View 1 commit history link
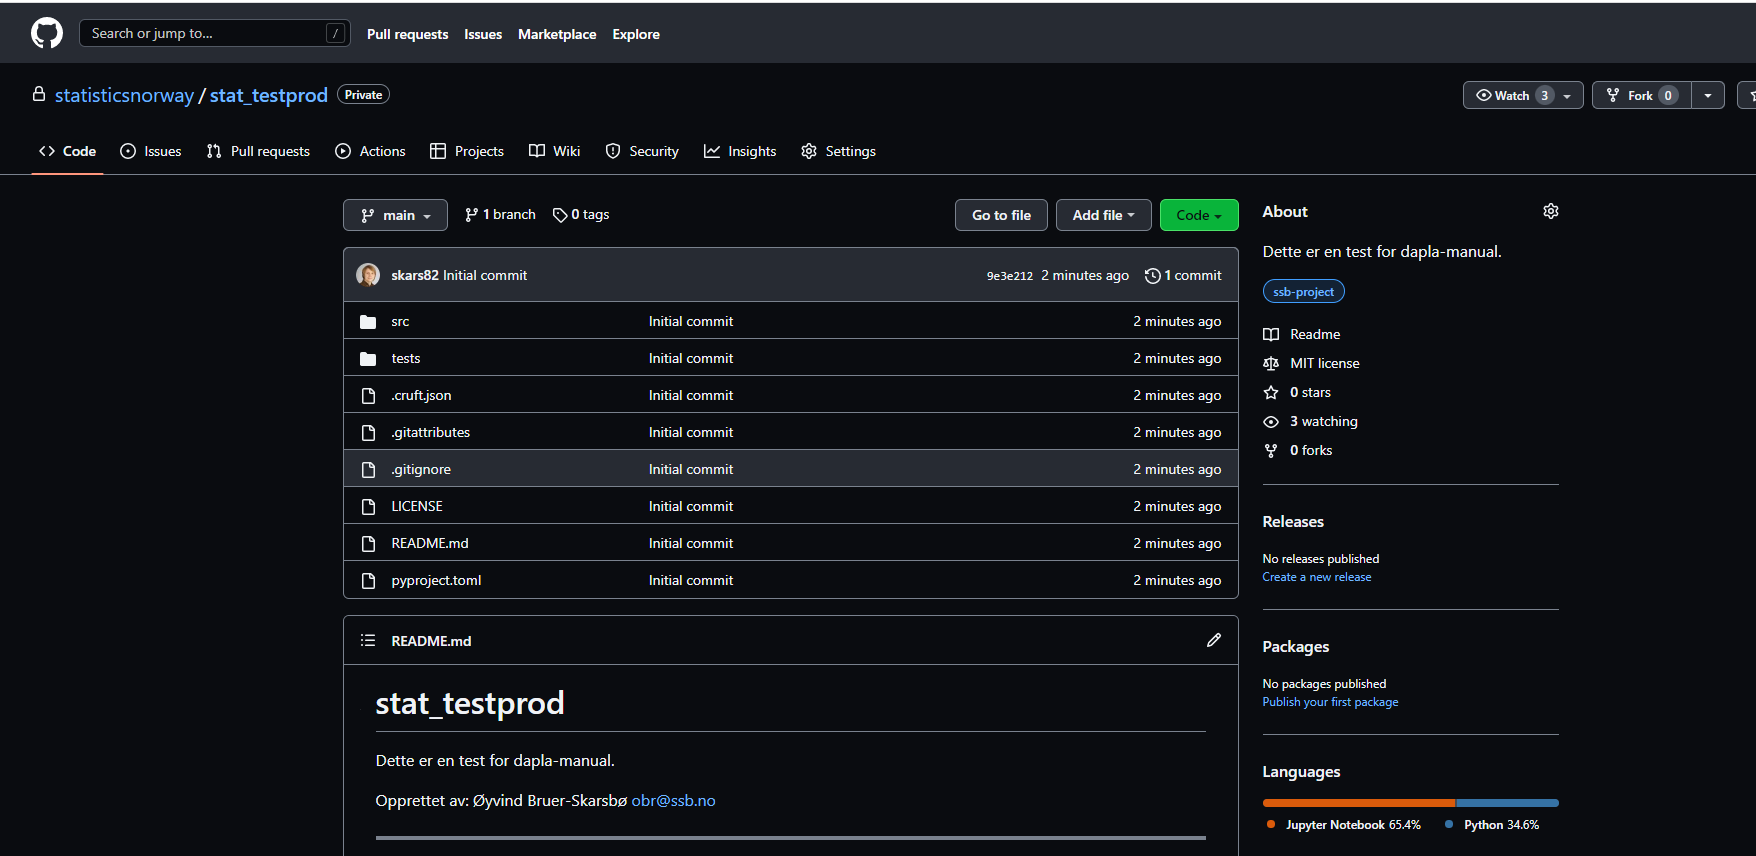 [x=1183, y=276]
